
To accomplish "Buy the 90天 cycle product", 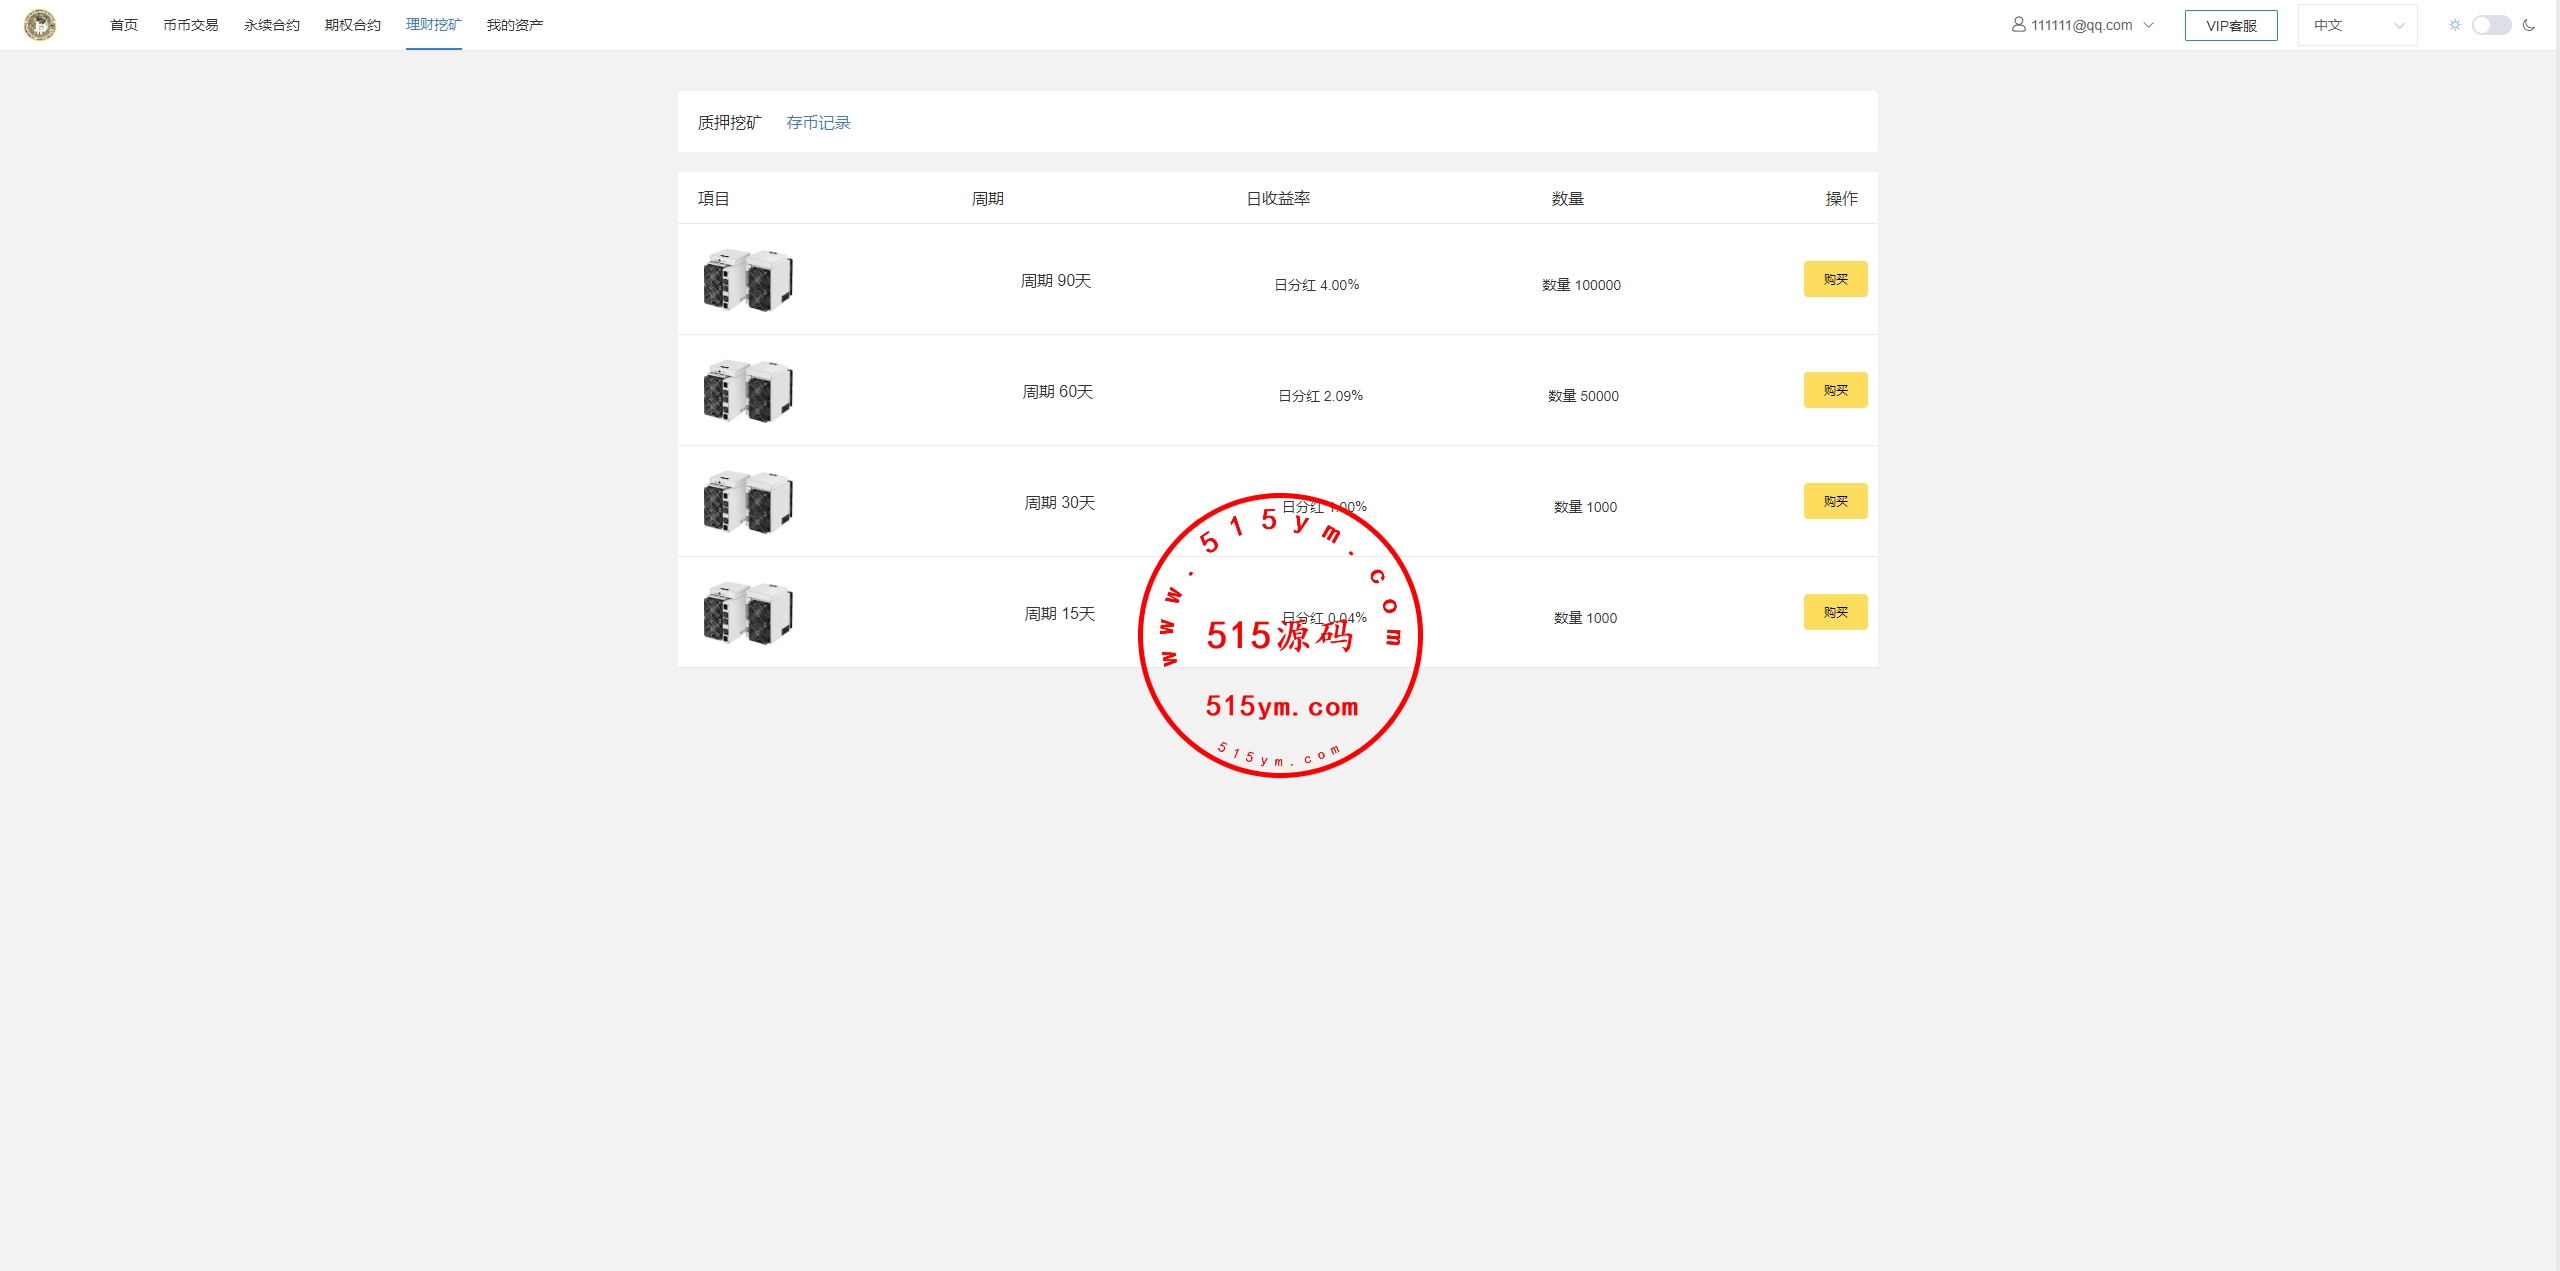I will tap(1835, 279).
